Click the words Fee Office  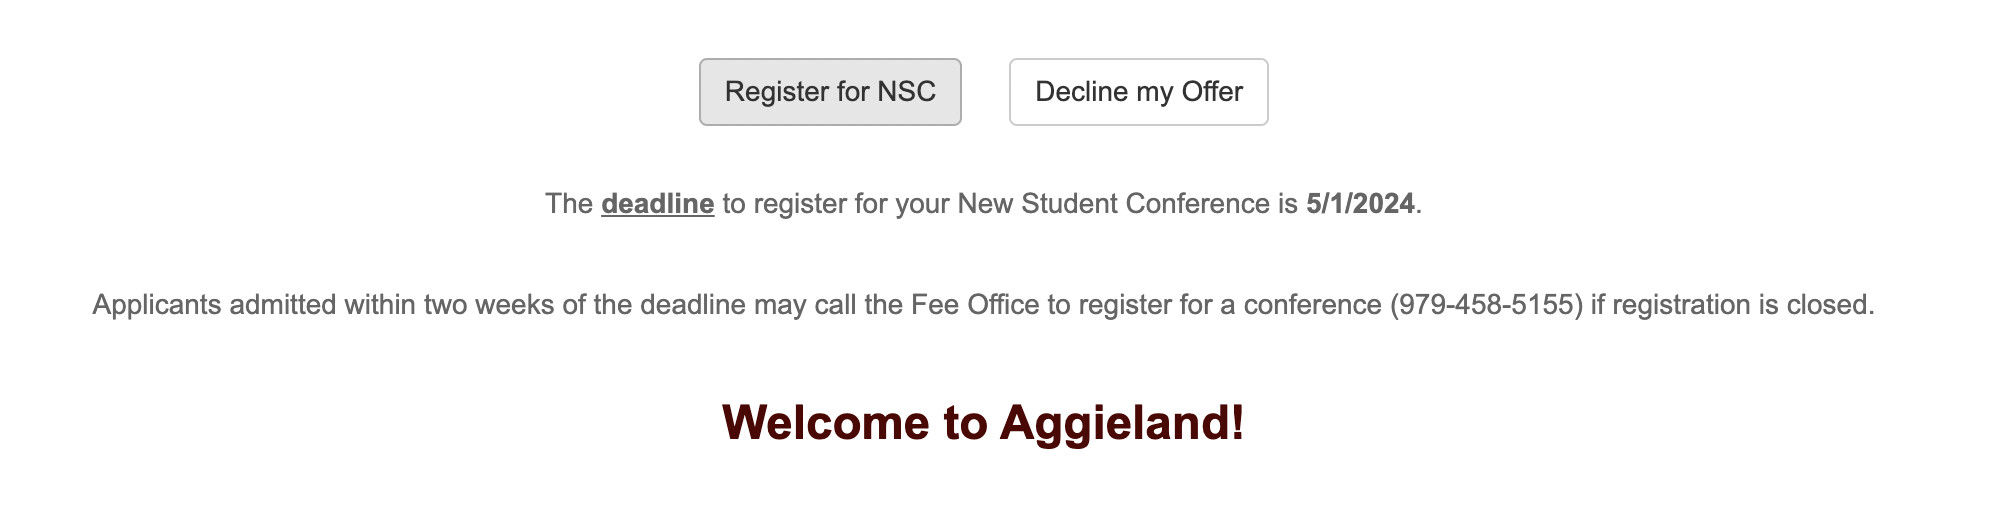975,305
